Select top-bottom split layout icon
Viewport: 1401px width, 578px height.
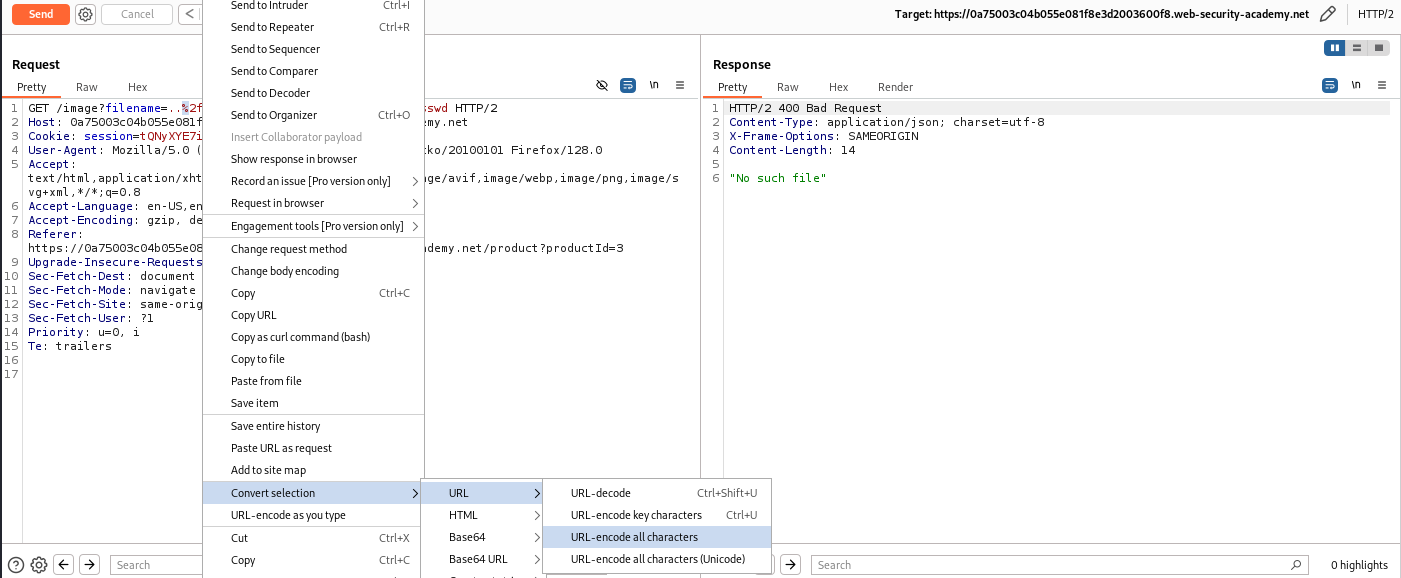pos(1357,48)
